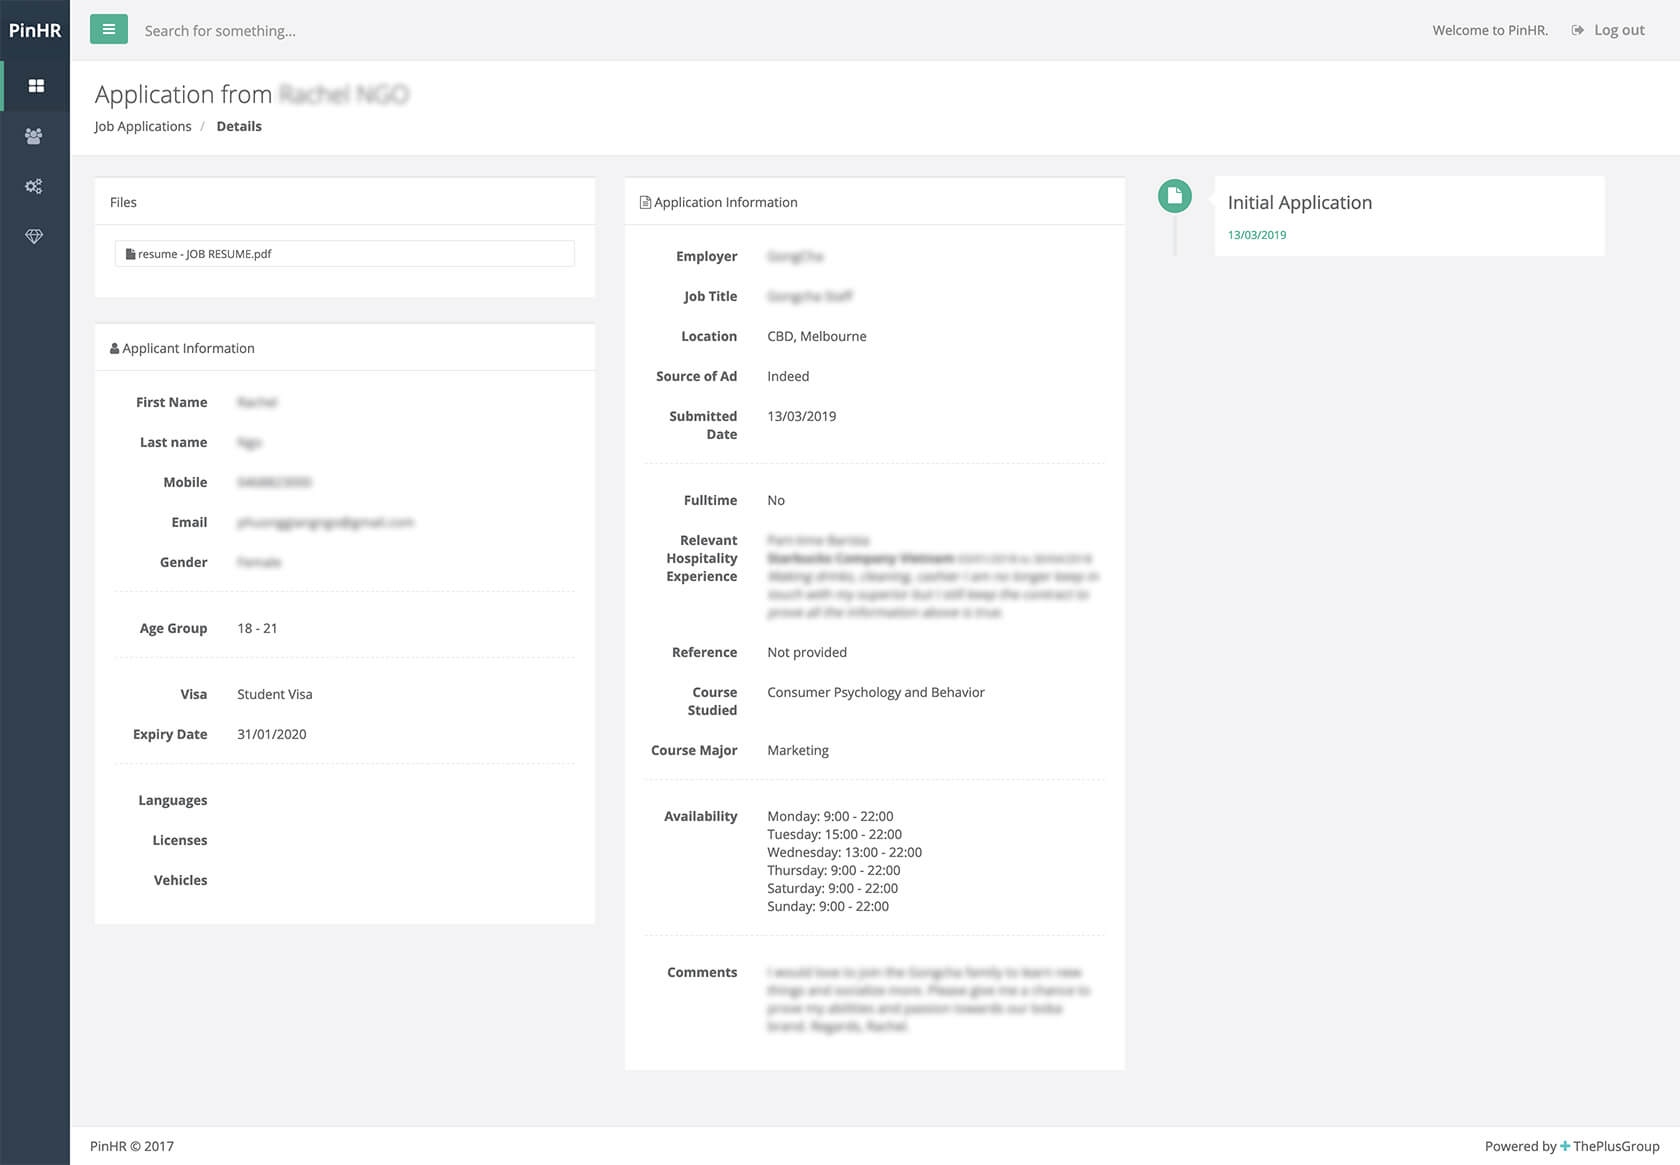Click the Welcome to PinHR text
Viewport: 1680px width, 1165px height.
1489,30
